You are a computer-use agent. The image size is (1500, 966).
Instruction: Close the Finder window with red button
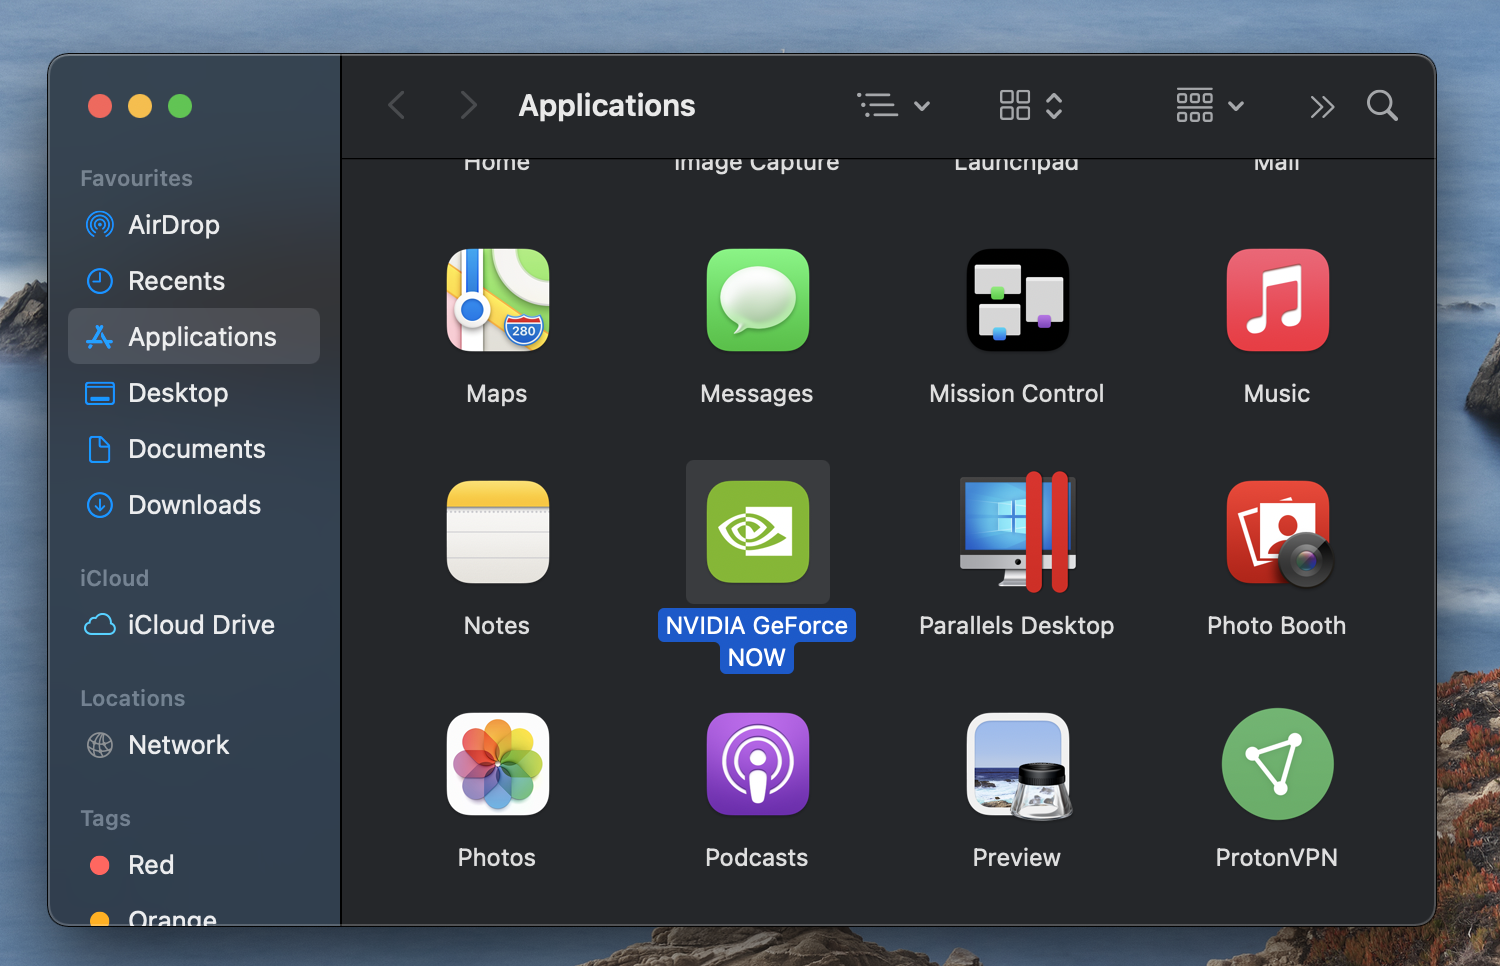click(100, 106)
